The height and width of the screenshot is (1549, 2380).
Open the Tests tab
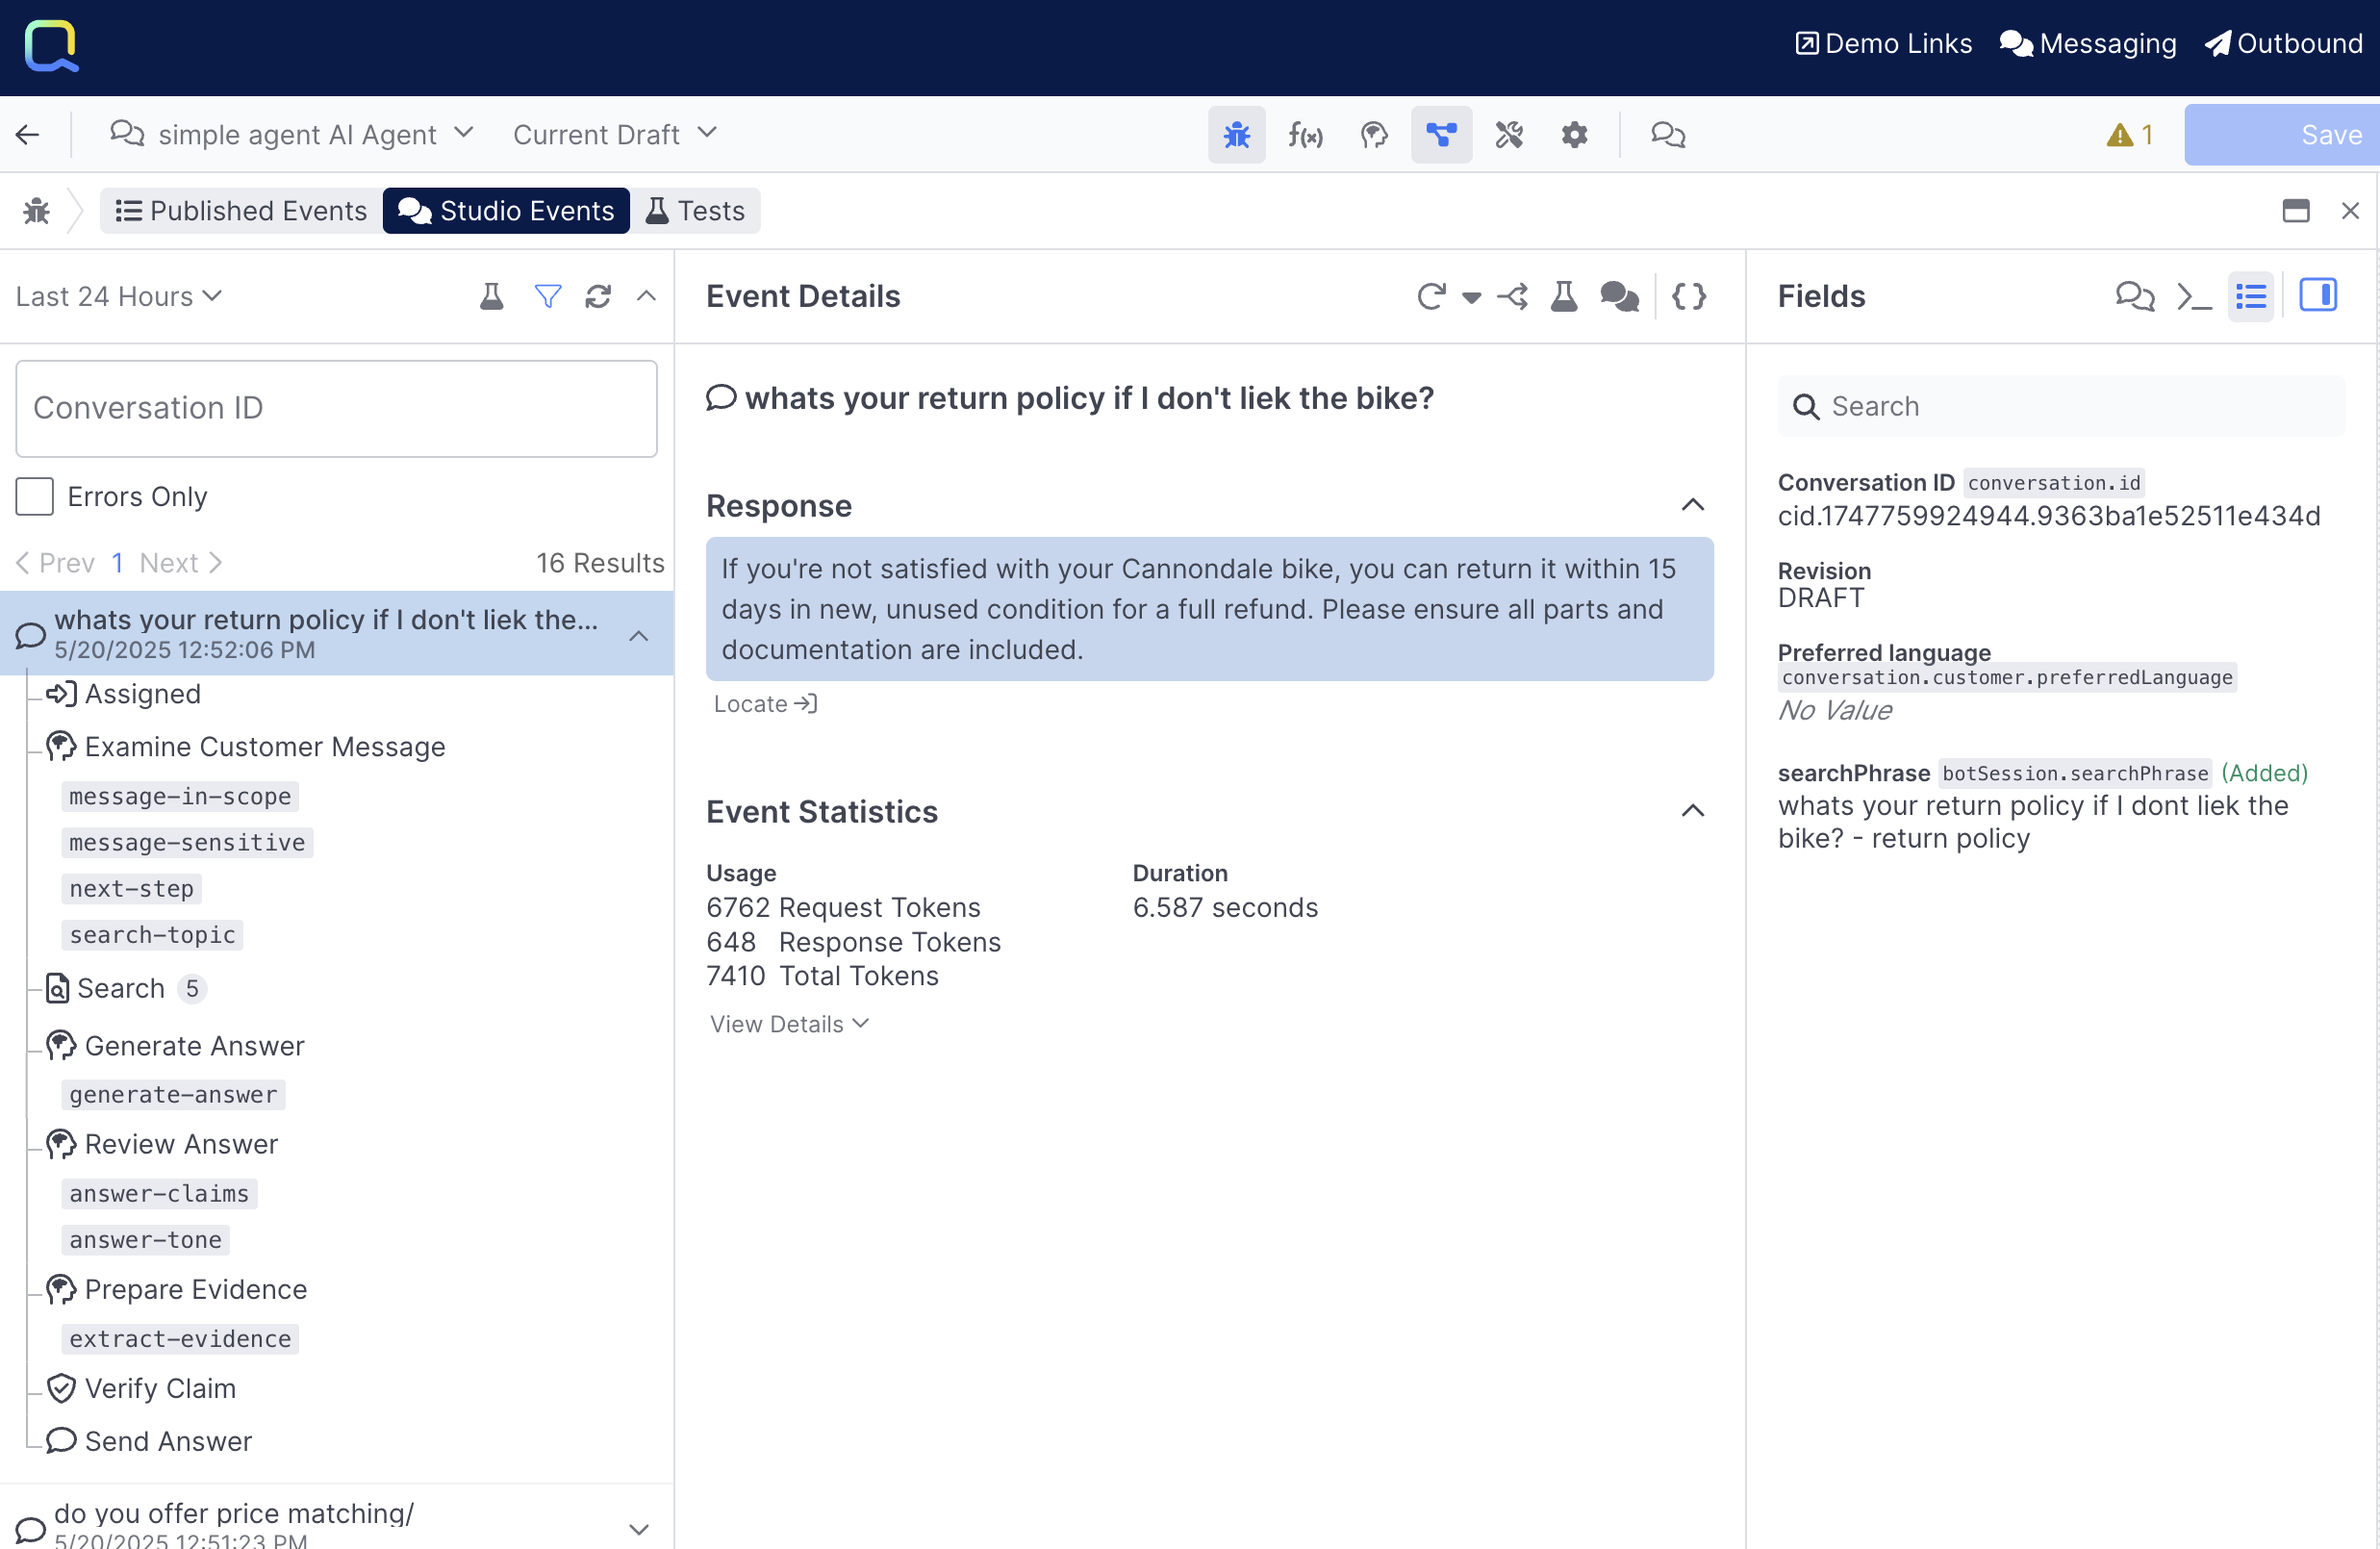point(696,211)
